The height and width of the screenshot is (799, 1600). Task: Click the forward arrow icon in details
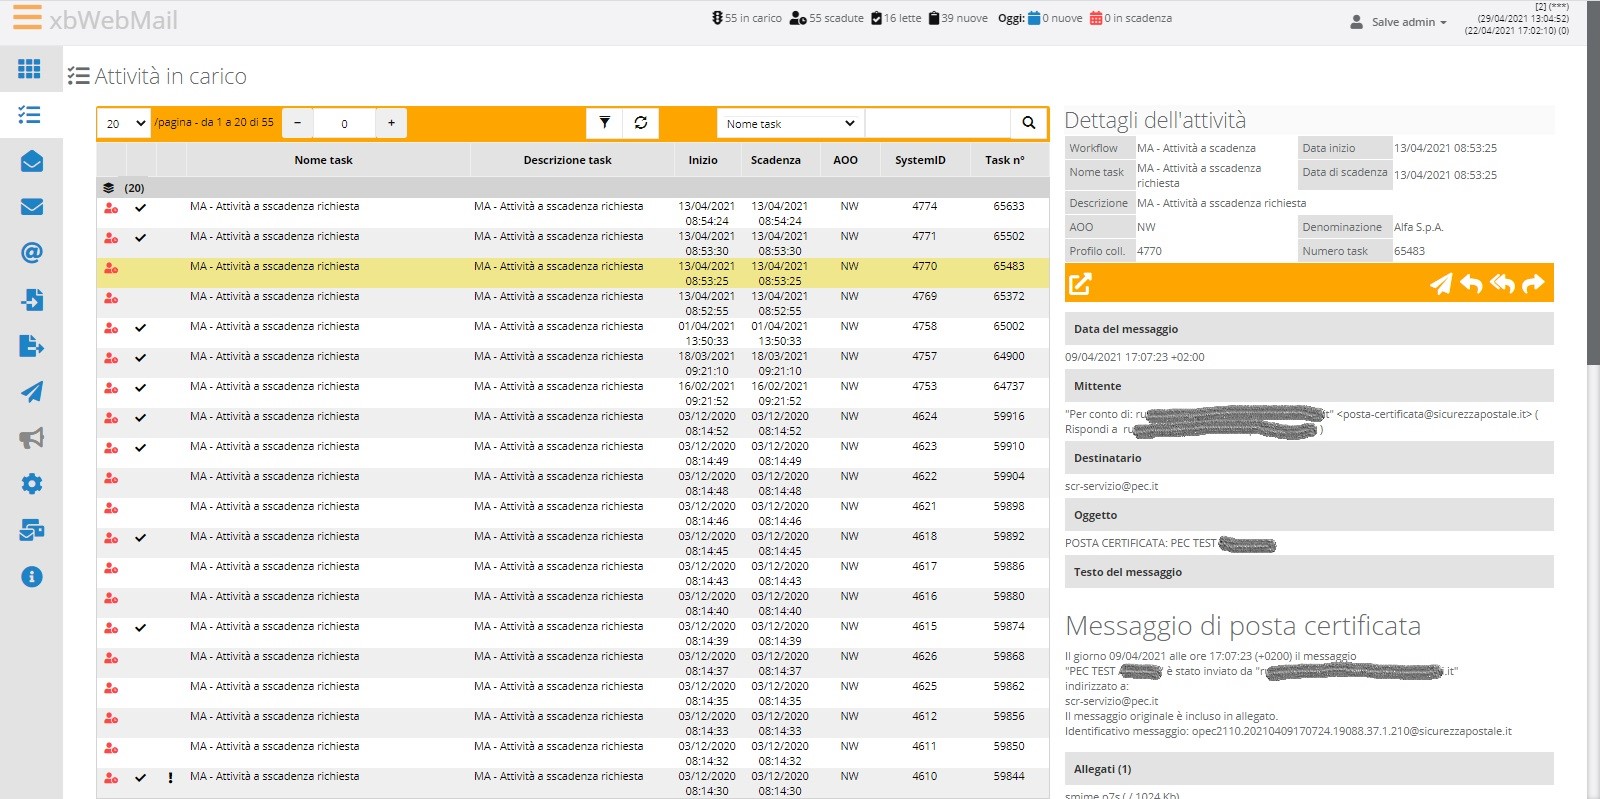pos(1532,284)
